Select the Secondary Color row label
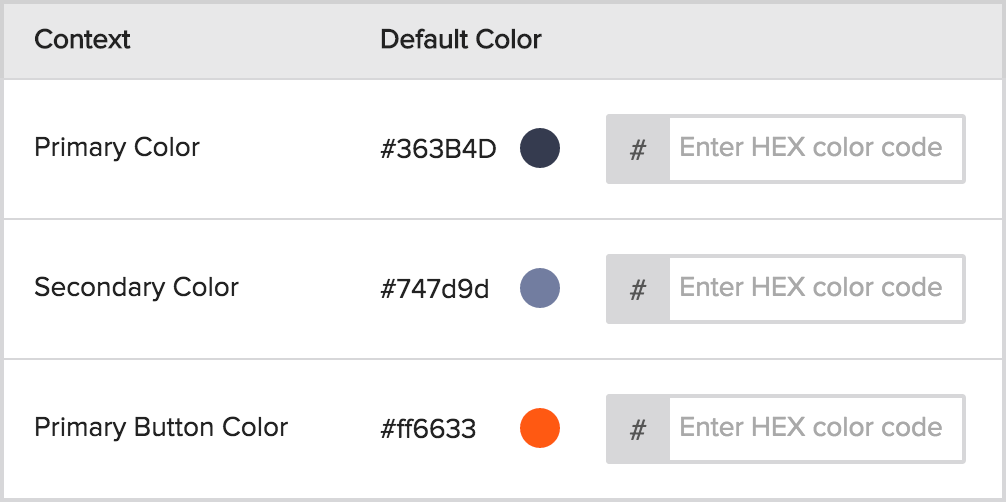 click(x=136, y=288)
